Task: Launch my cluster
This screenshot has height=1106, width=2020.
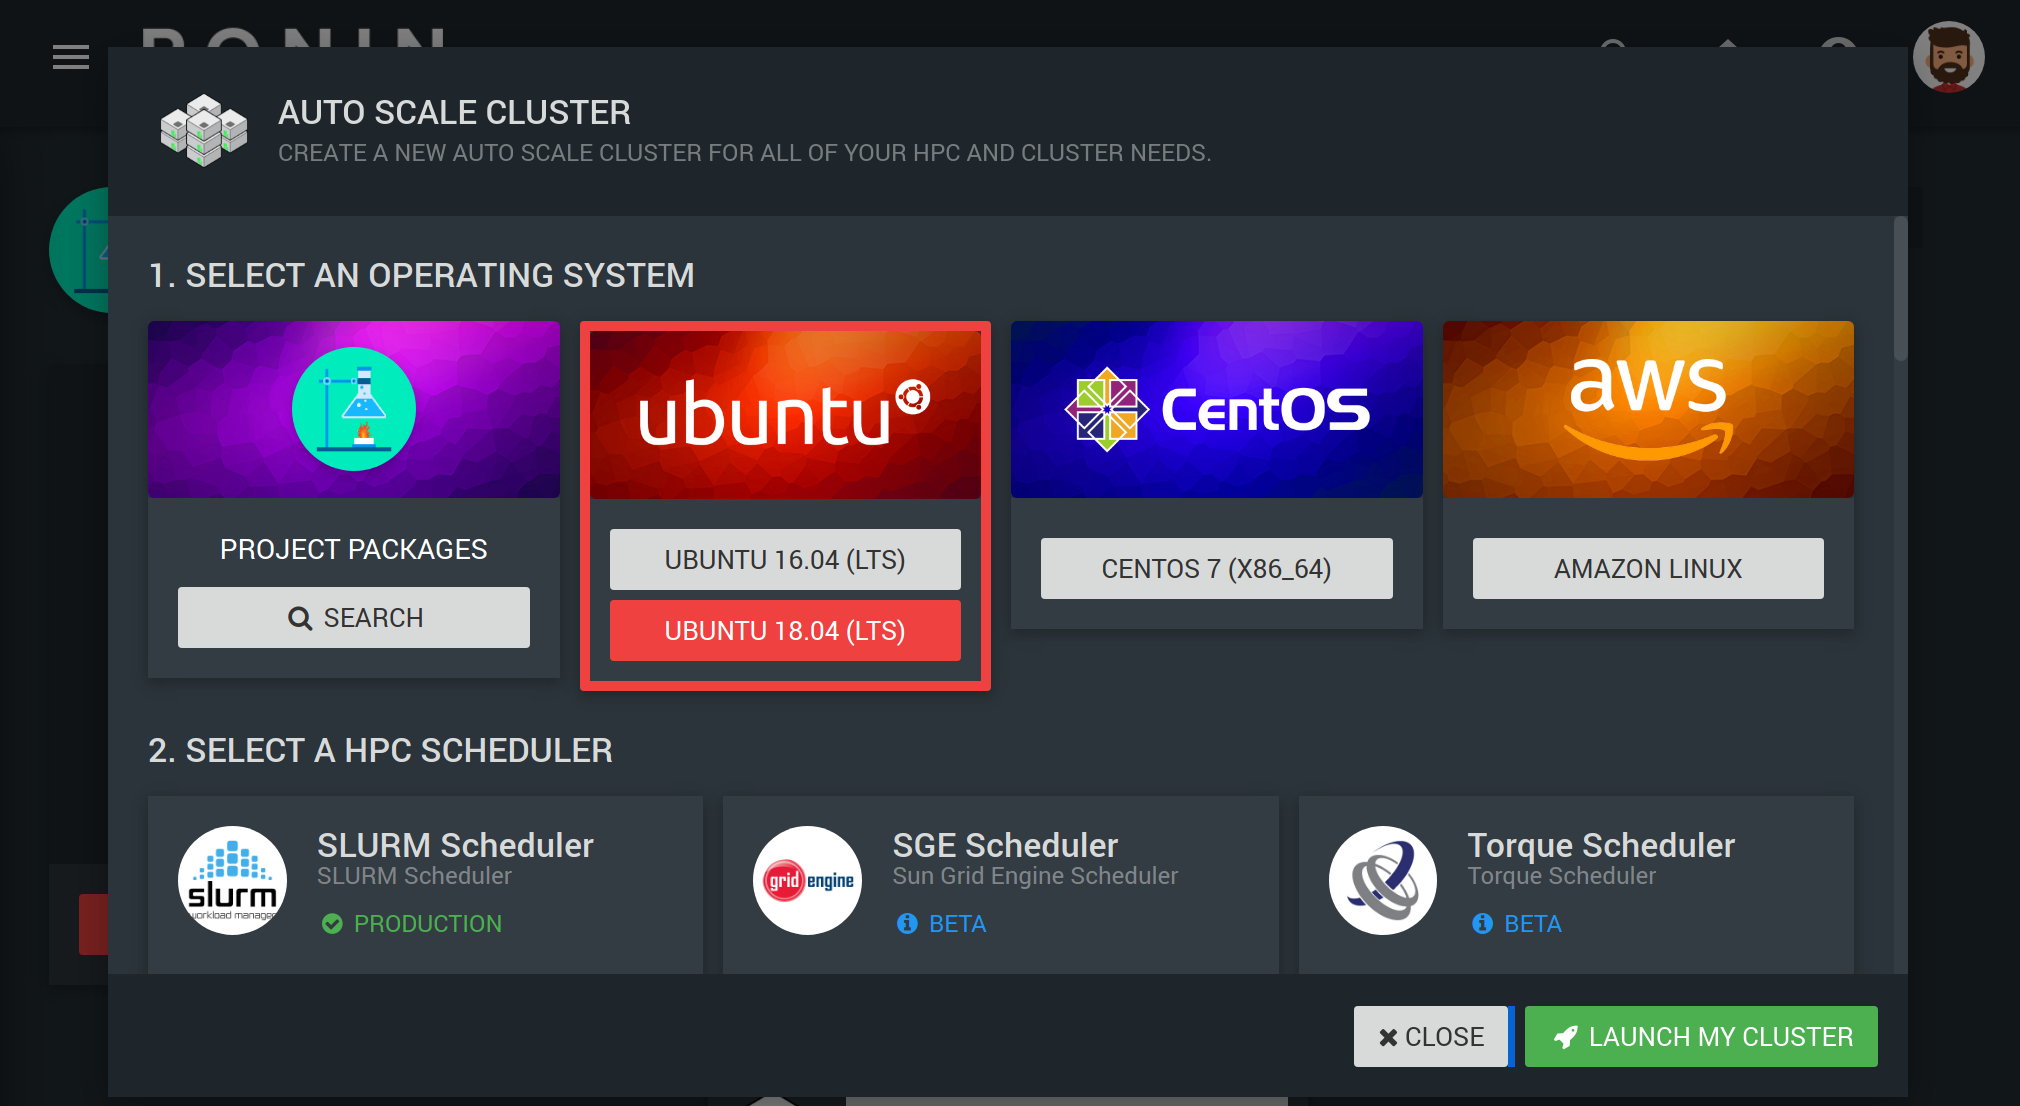Action: click(x=1701, y=1037)
